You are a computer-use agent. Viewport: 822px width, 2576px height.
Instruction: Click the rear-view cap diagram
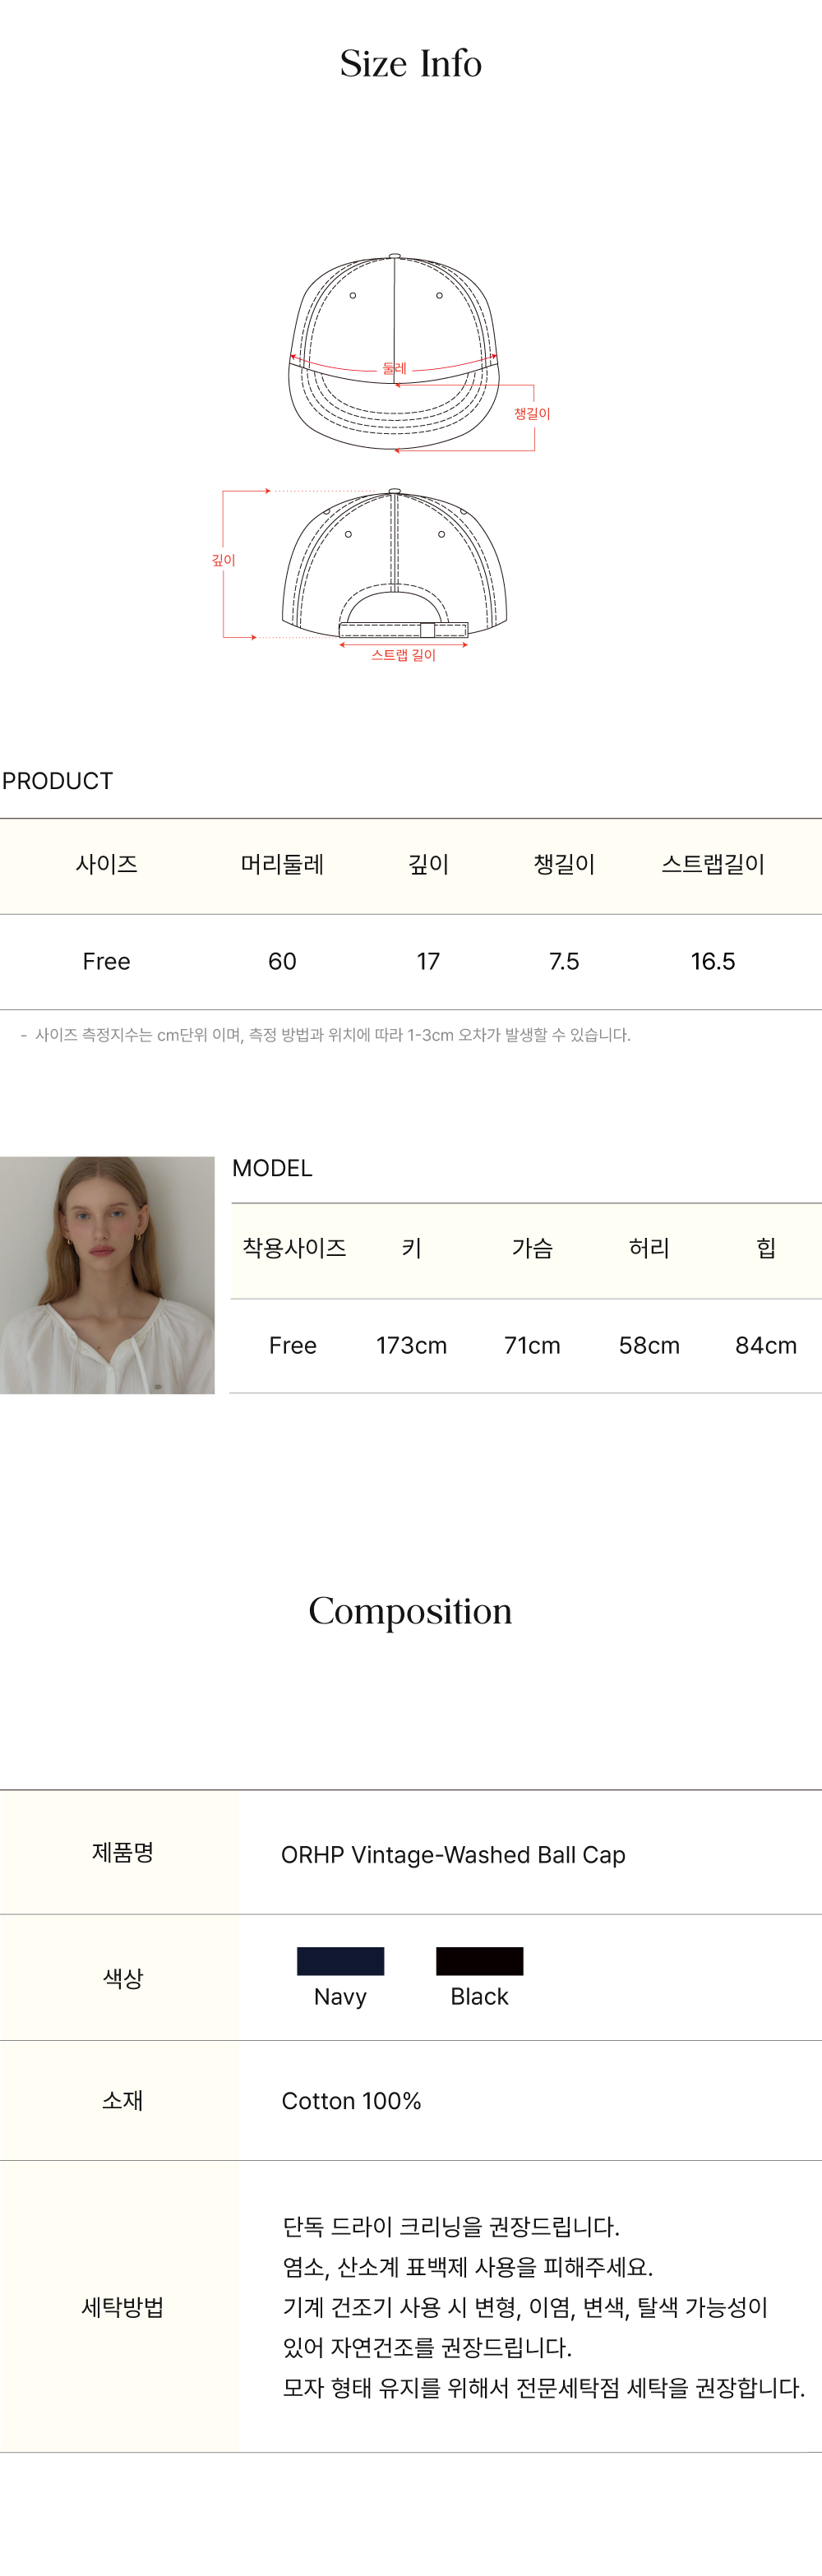pyautogui.click(x=394, y=565)
